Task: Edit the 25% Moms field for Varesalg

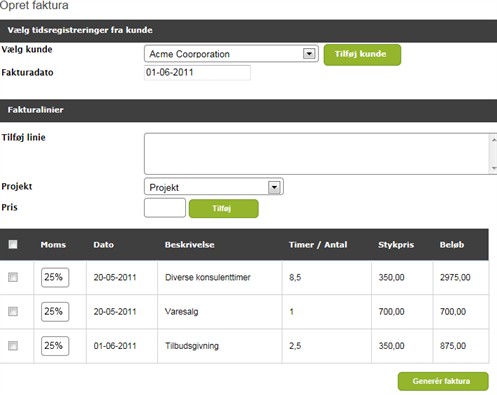Action: [x=55, y=312]
